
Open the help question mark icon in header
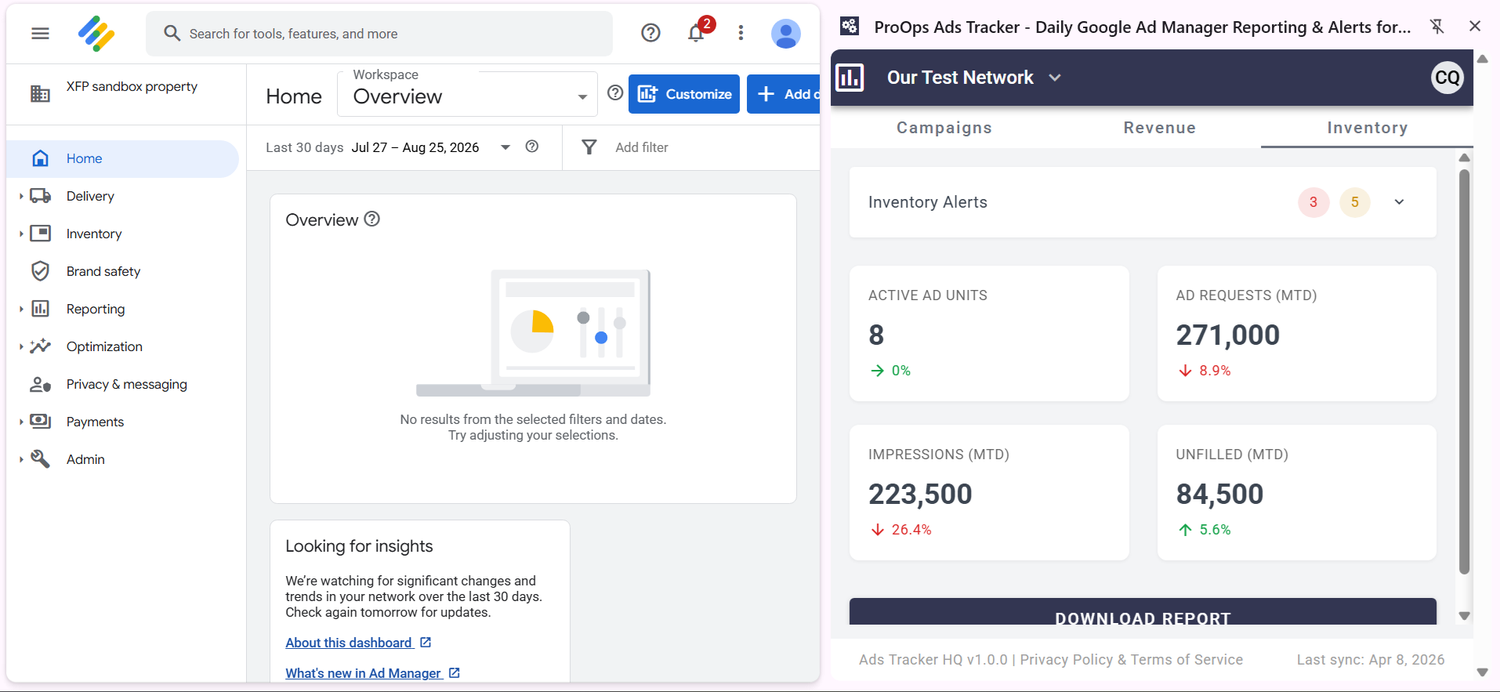pos(651,33)
